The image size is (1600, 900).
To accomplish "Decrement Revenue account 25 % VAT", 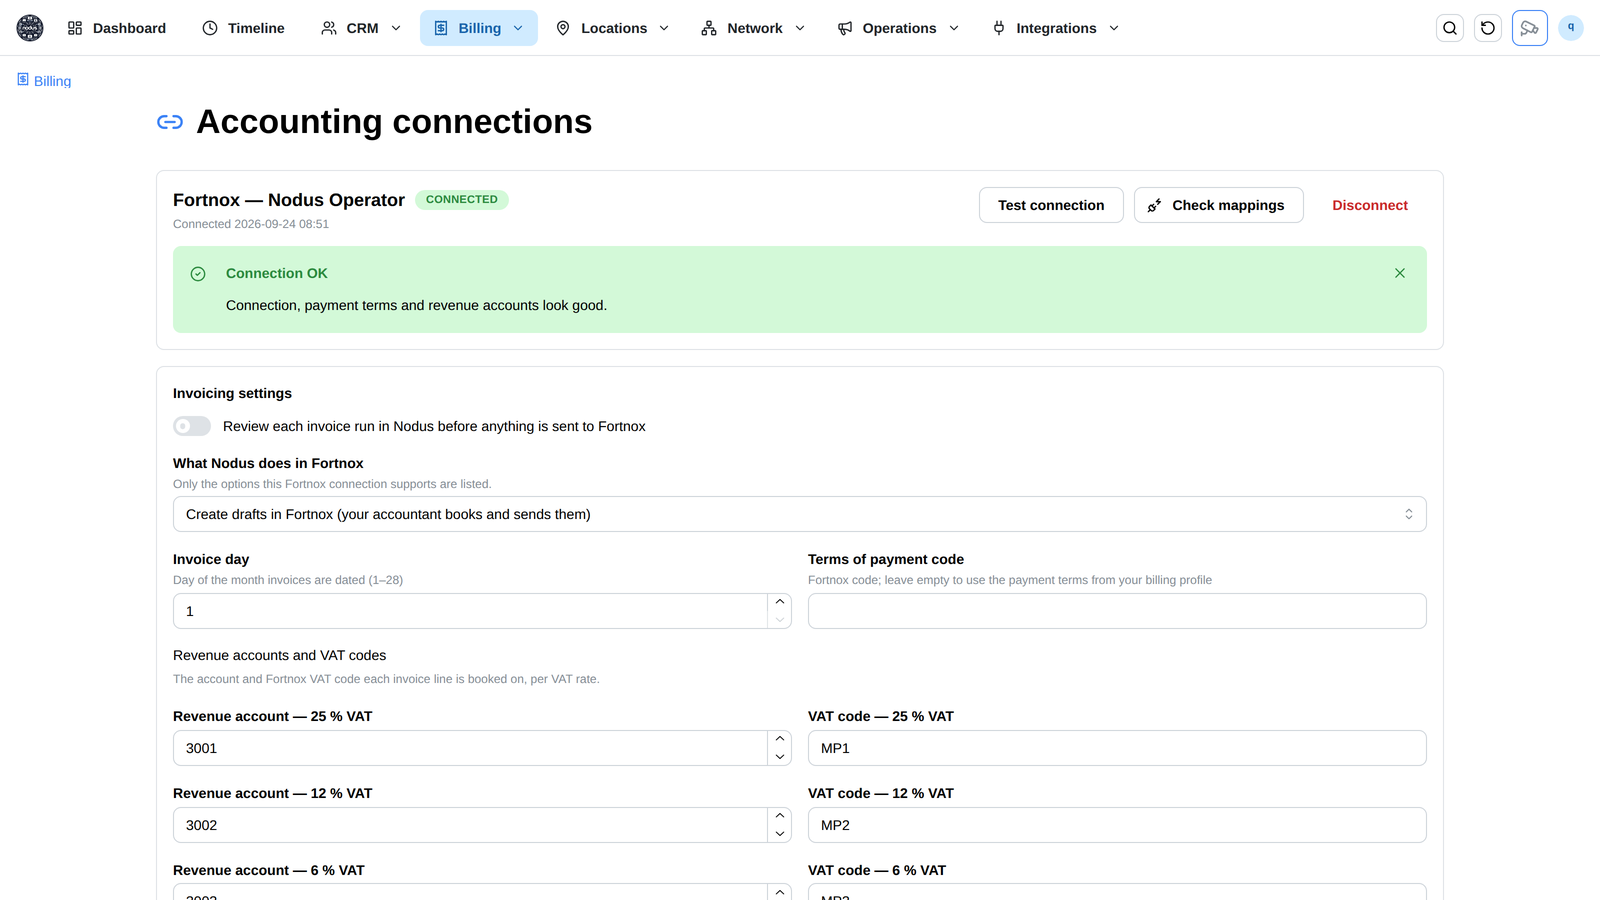I will pyautogui.click(x=780, y=757).
